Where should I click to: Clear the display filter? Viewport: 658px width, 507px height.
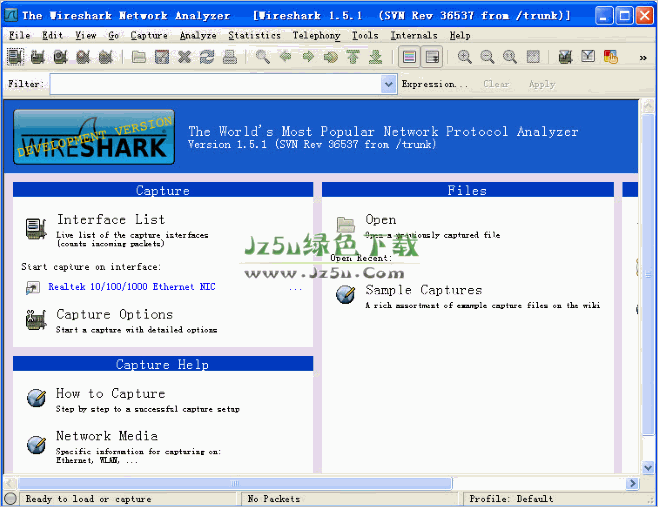pyautogui.click(x=496, y=84)
